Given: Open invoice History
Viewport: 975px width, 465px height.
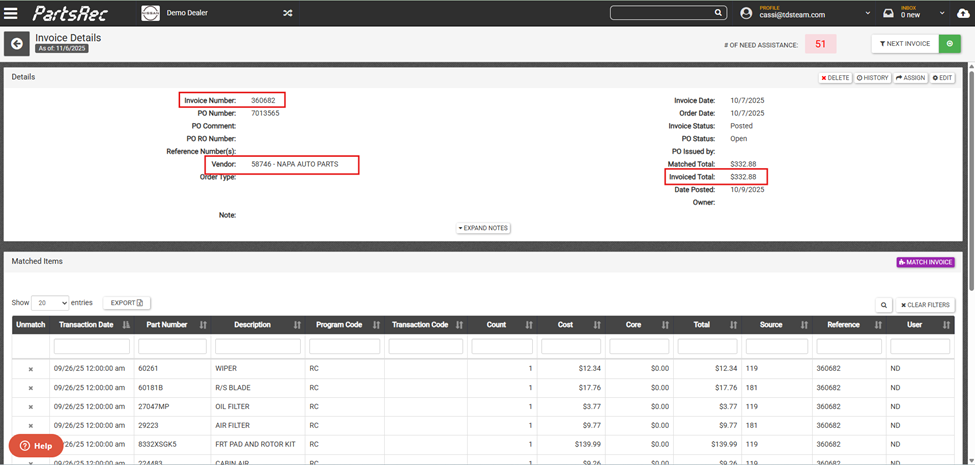Looking at the screenshot, I should [x=872, y=78].
